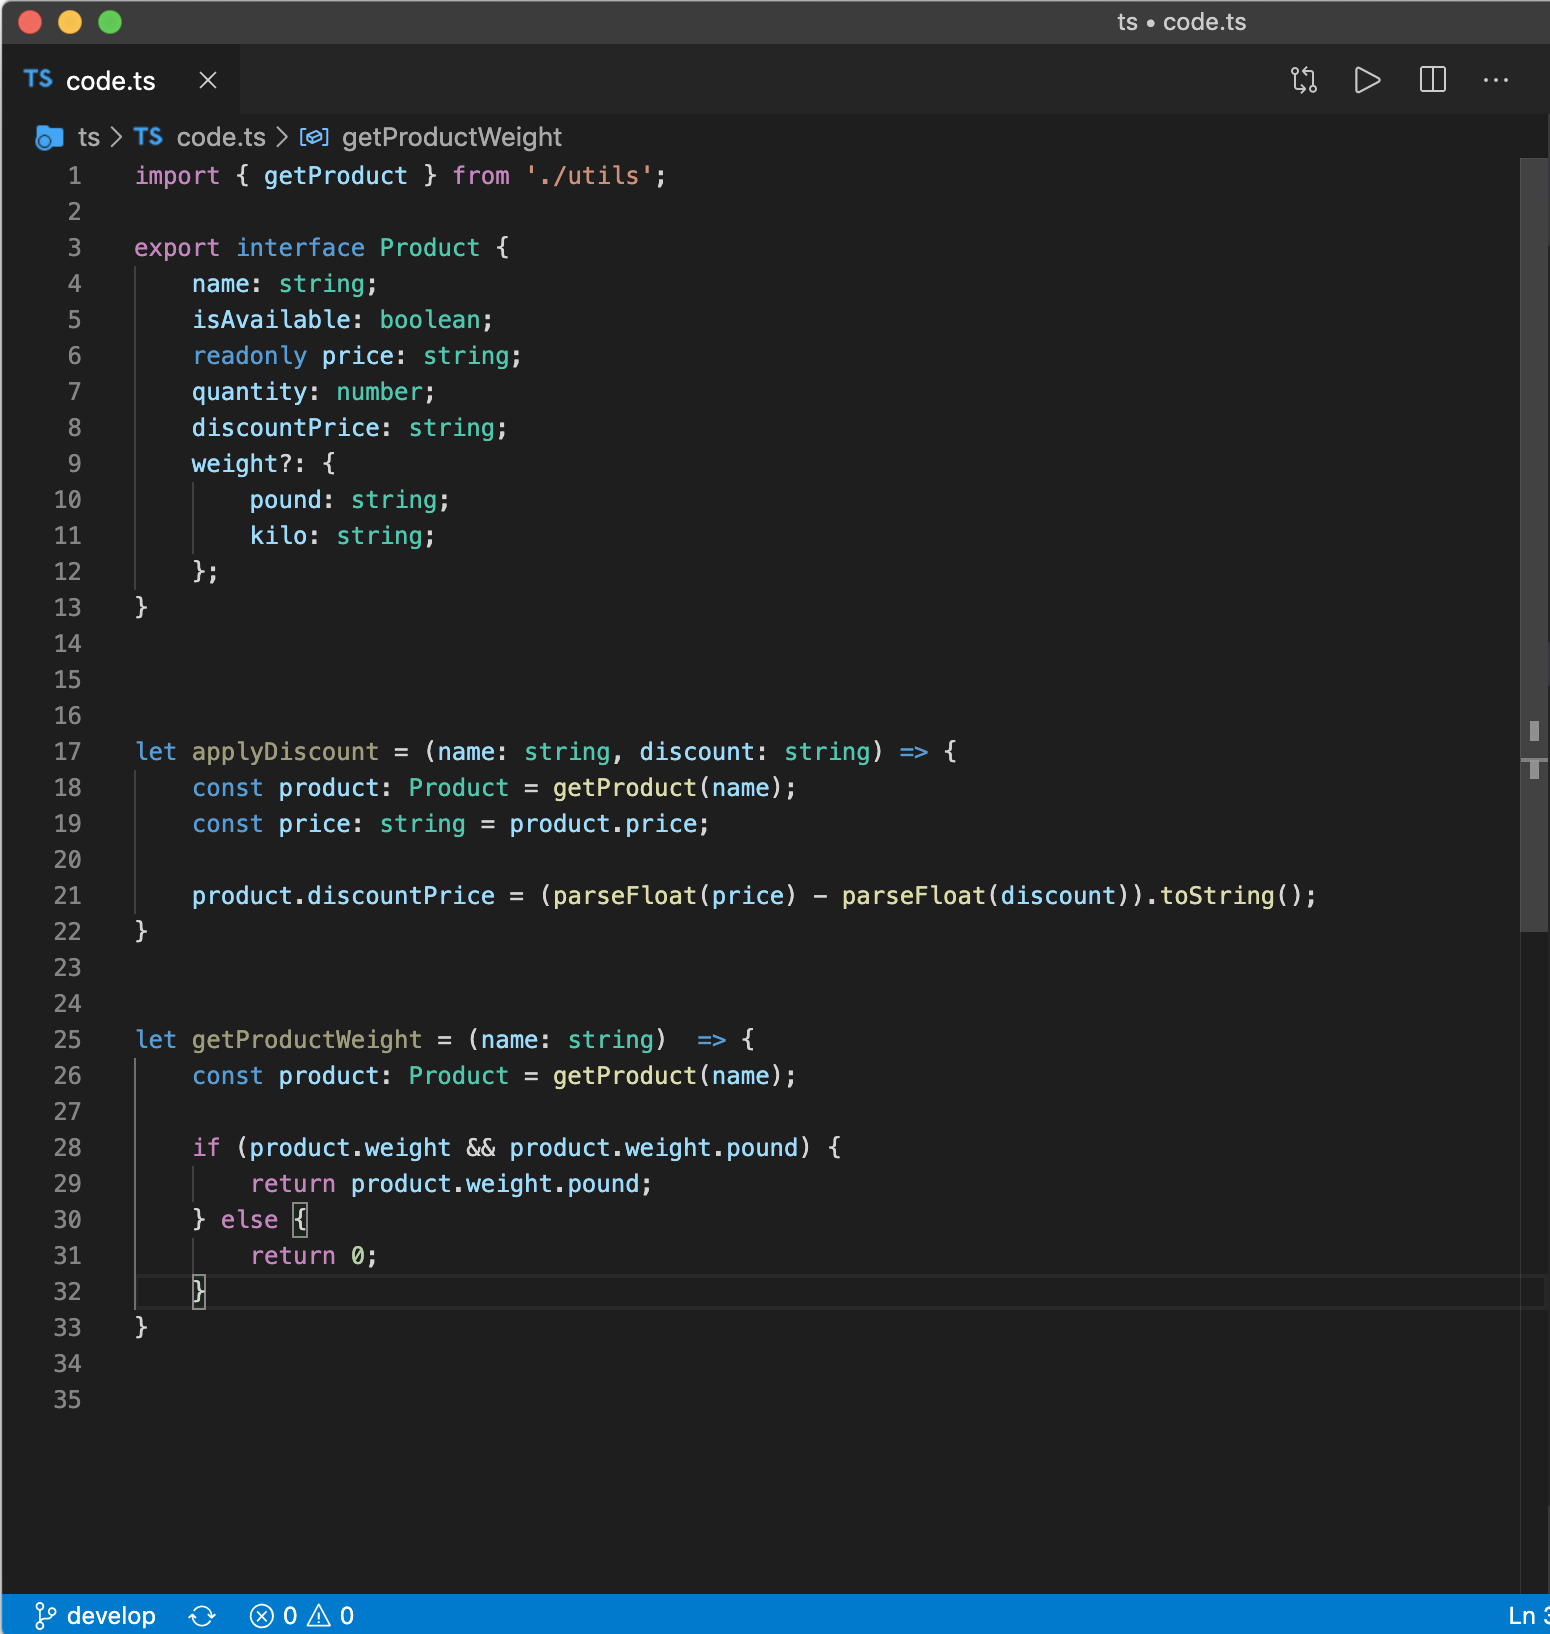
Task: Click 'return 0;' statement on line 31
Action: pyautogui.click(x=314, y=1256)
